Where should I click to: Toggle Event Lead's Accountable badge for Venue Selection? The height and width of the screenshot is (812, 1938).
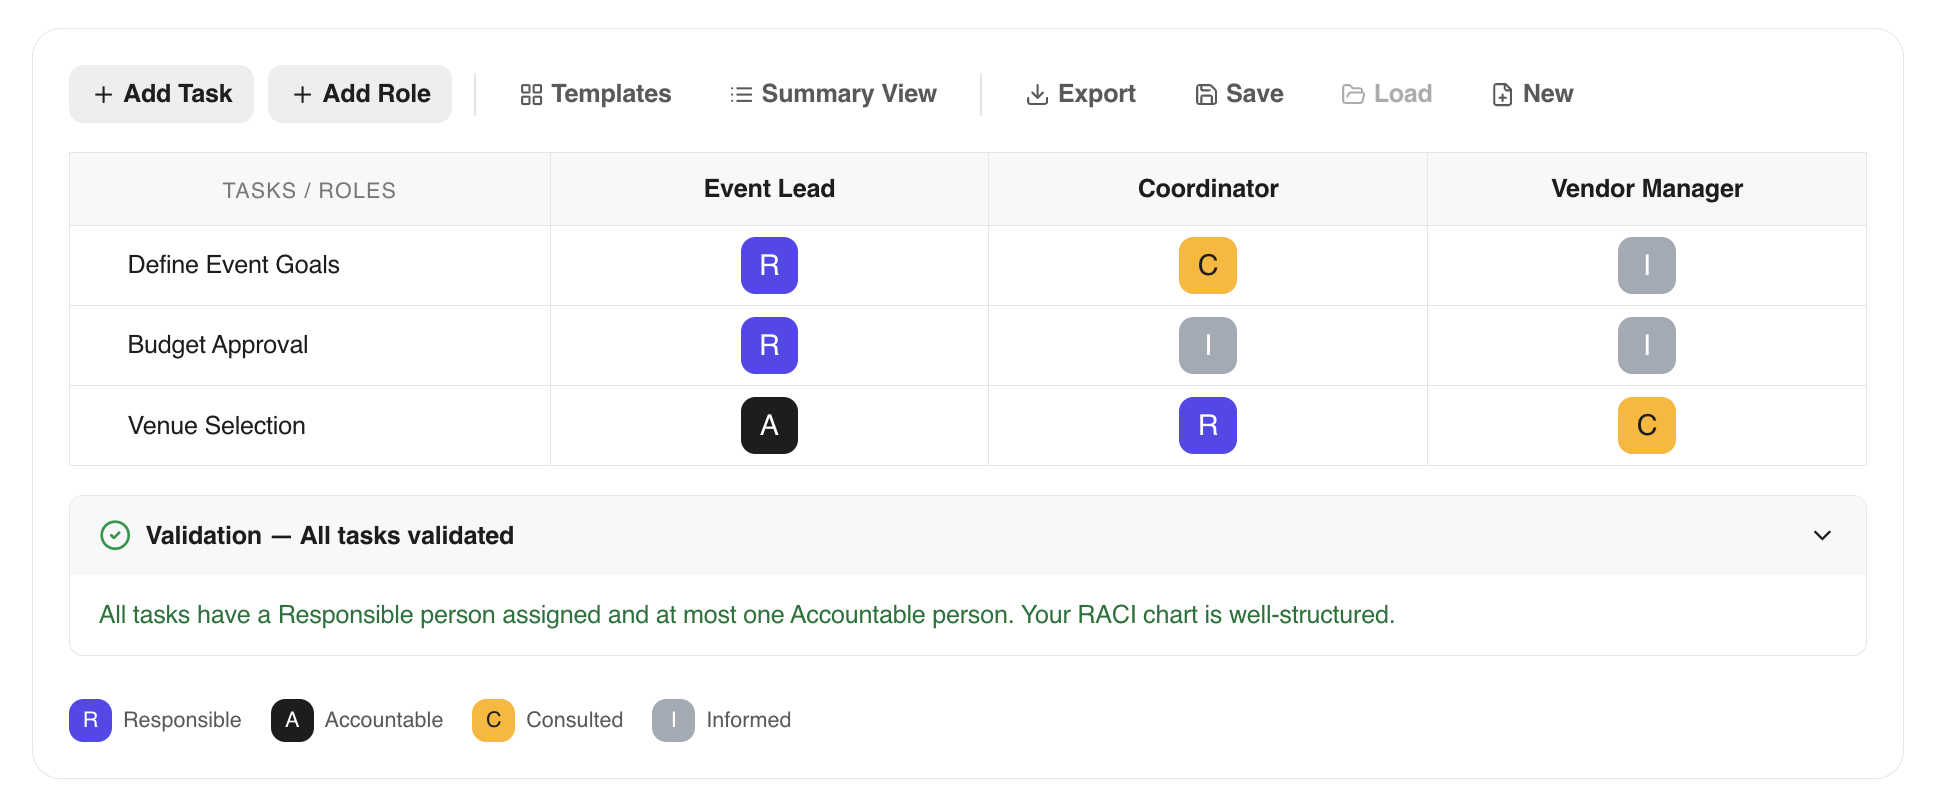pos(769,425)
